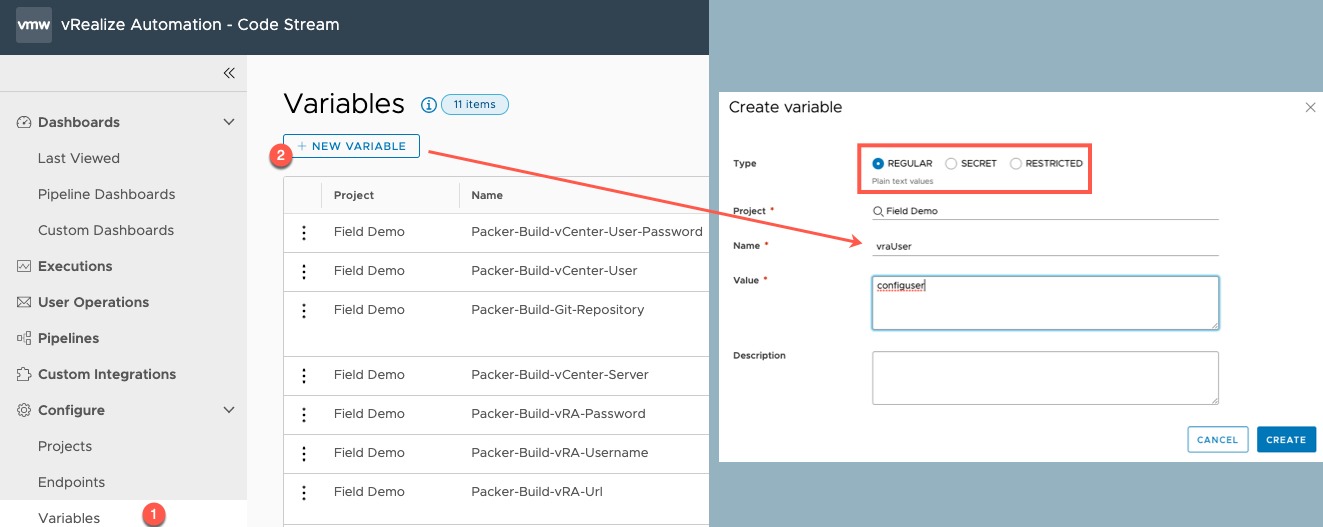The height and width of the screenshot is (527, 1323).
Task: Collapse the Dashboards section chevron
Action: [x=229, y=122]
